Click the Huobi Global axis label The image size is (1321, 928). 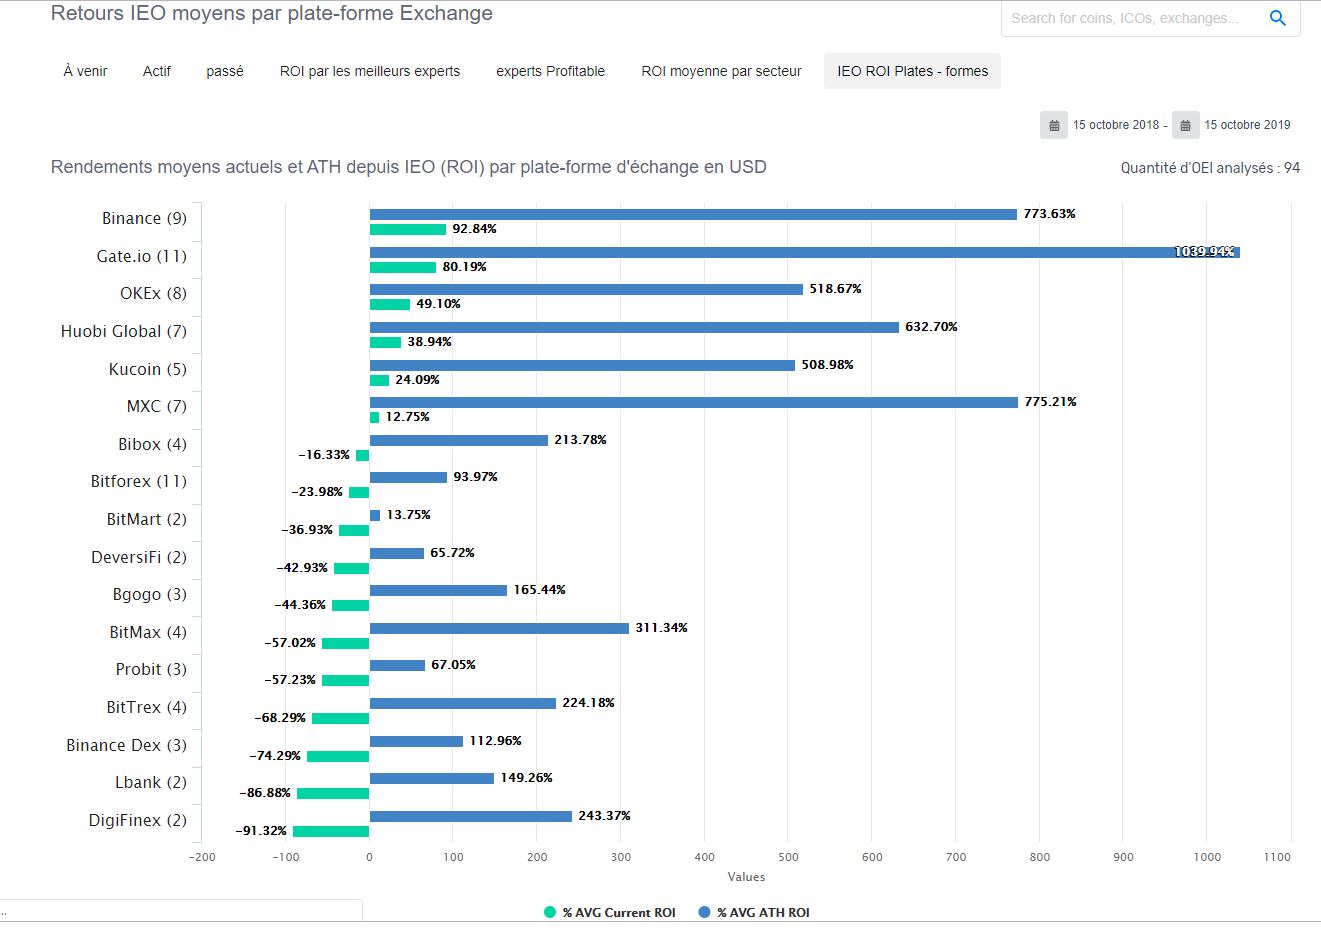coord(124,331)
